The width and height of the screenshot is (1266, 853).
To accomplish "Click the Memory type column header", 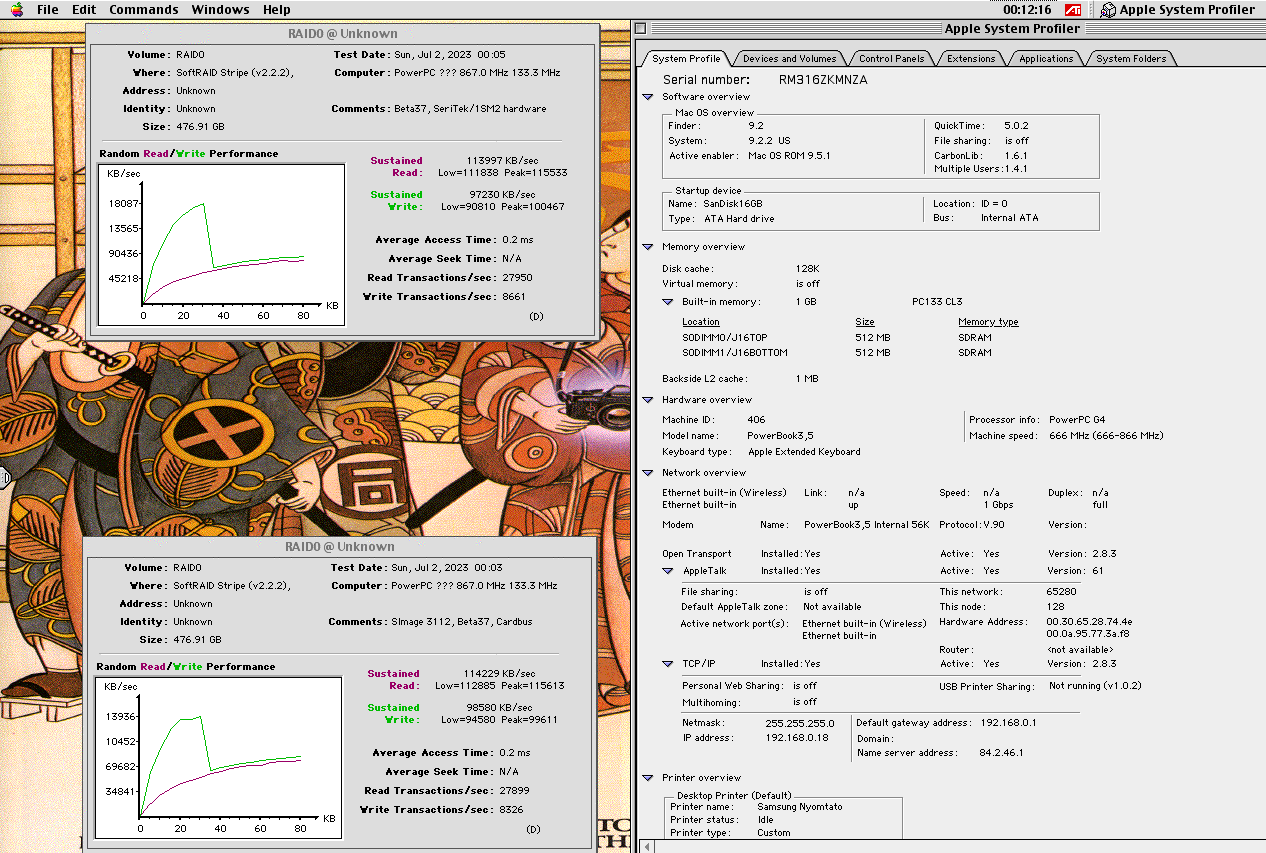I will tap(988, 322).
